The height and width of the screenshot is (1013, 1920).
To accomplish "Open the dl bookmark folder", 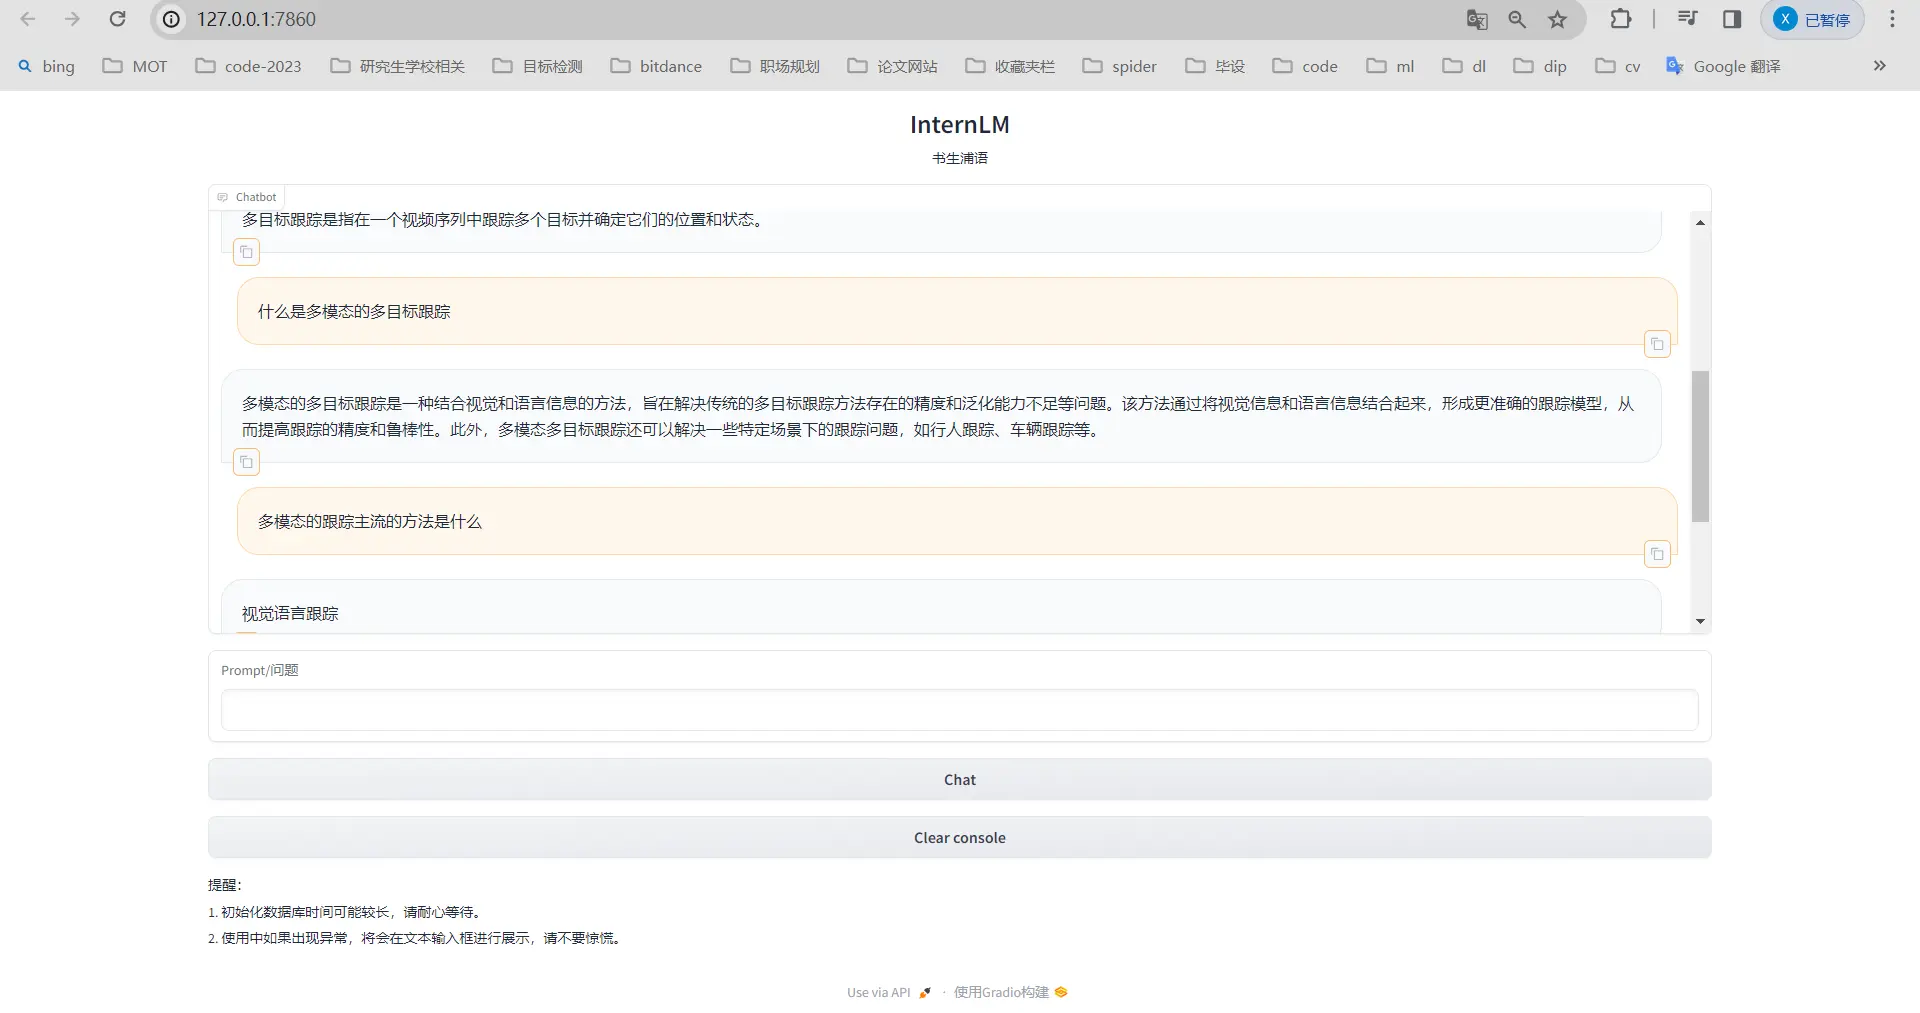I will pos(1464,66).
